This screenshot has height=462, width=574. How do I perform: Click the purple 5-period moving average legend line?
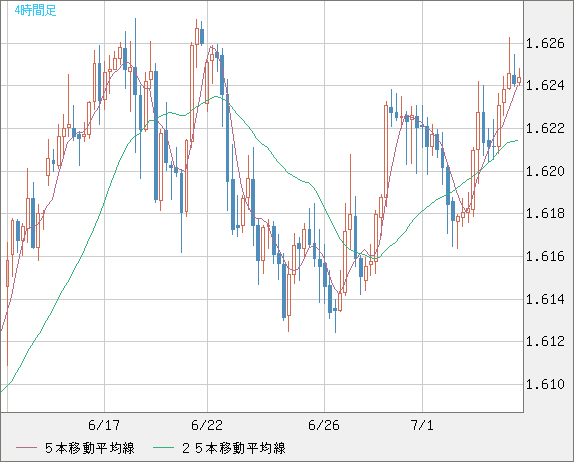pos(26,448)
